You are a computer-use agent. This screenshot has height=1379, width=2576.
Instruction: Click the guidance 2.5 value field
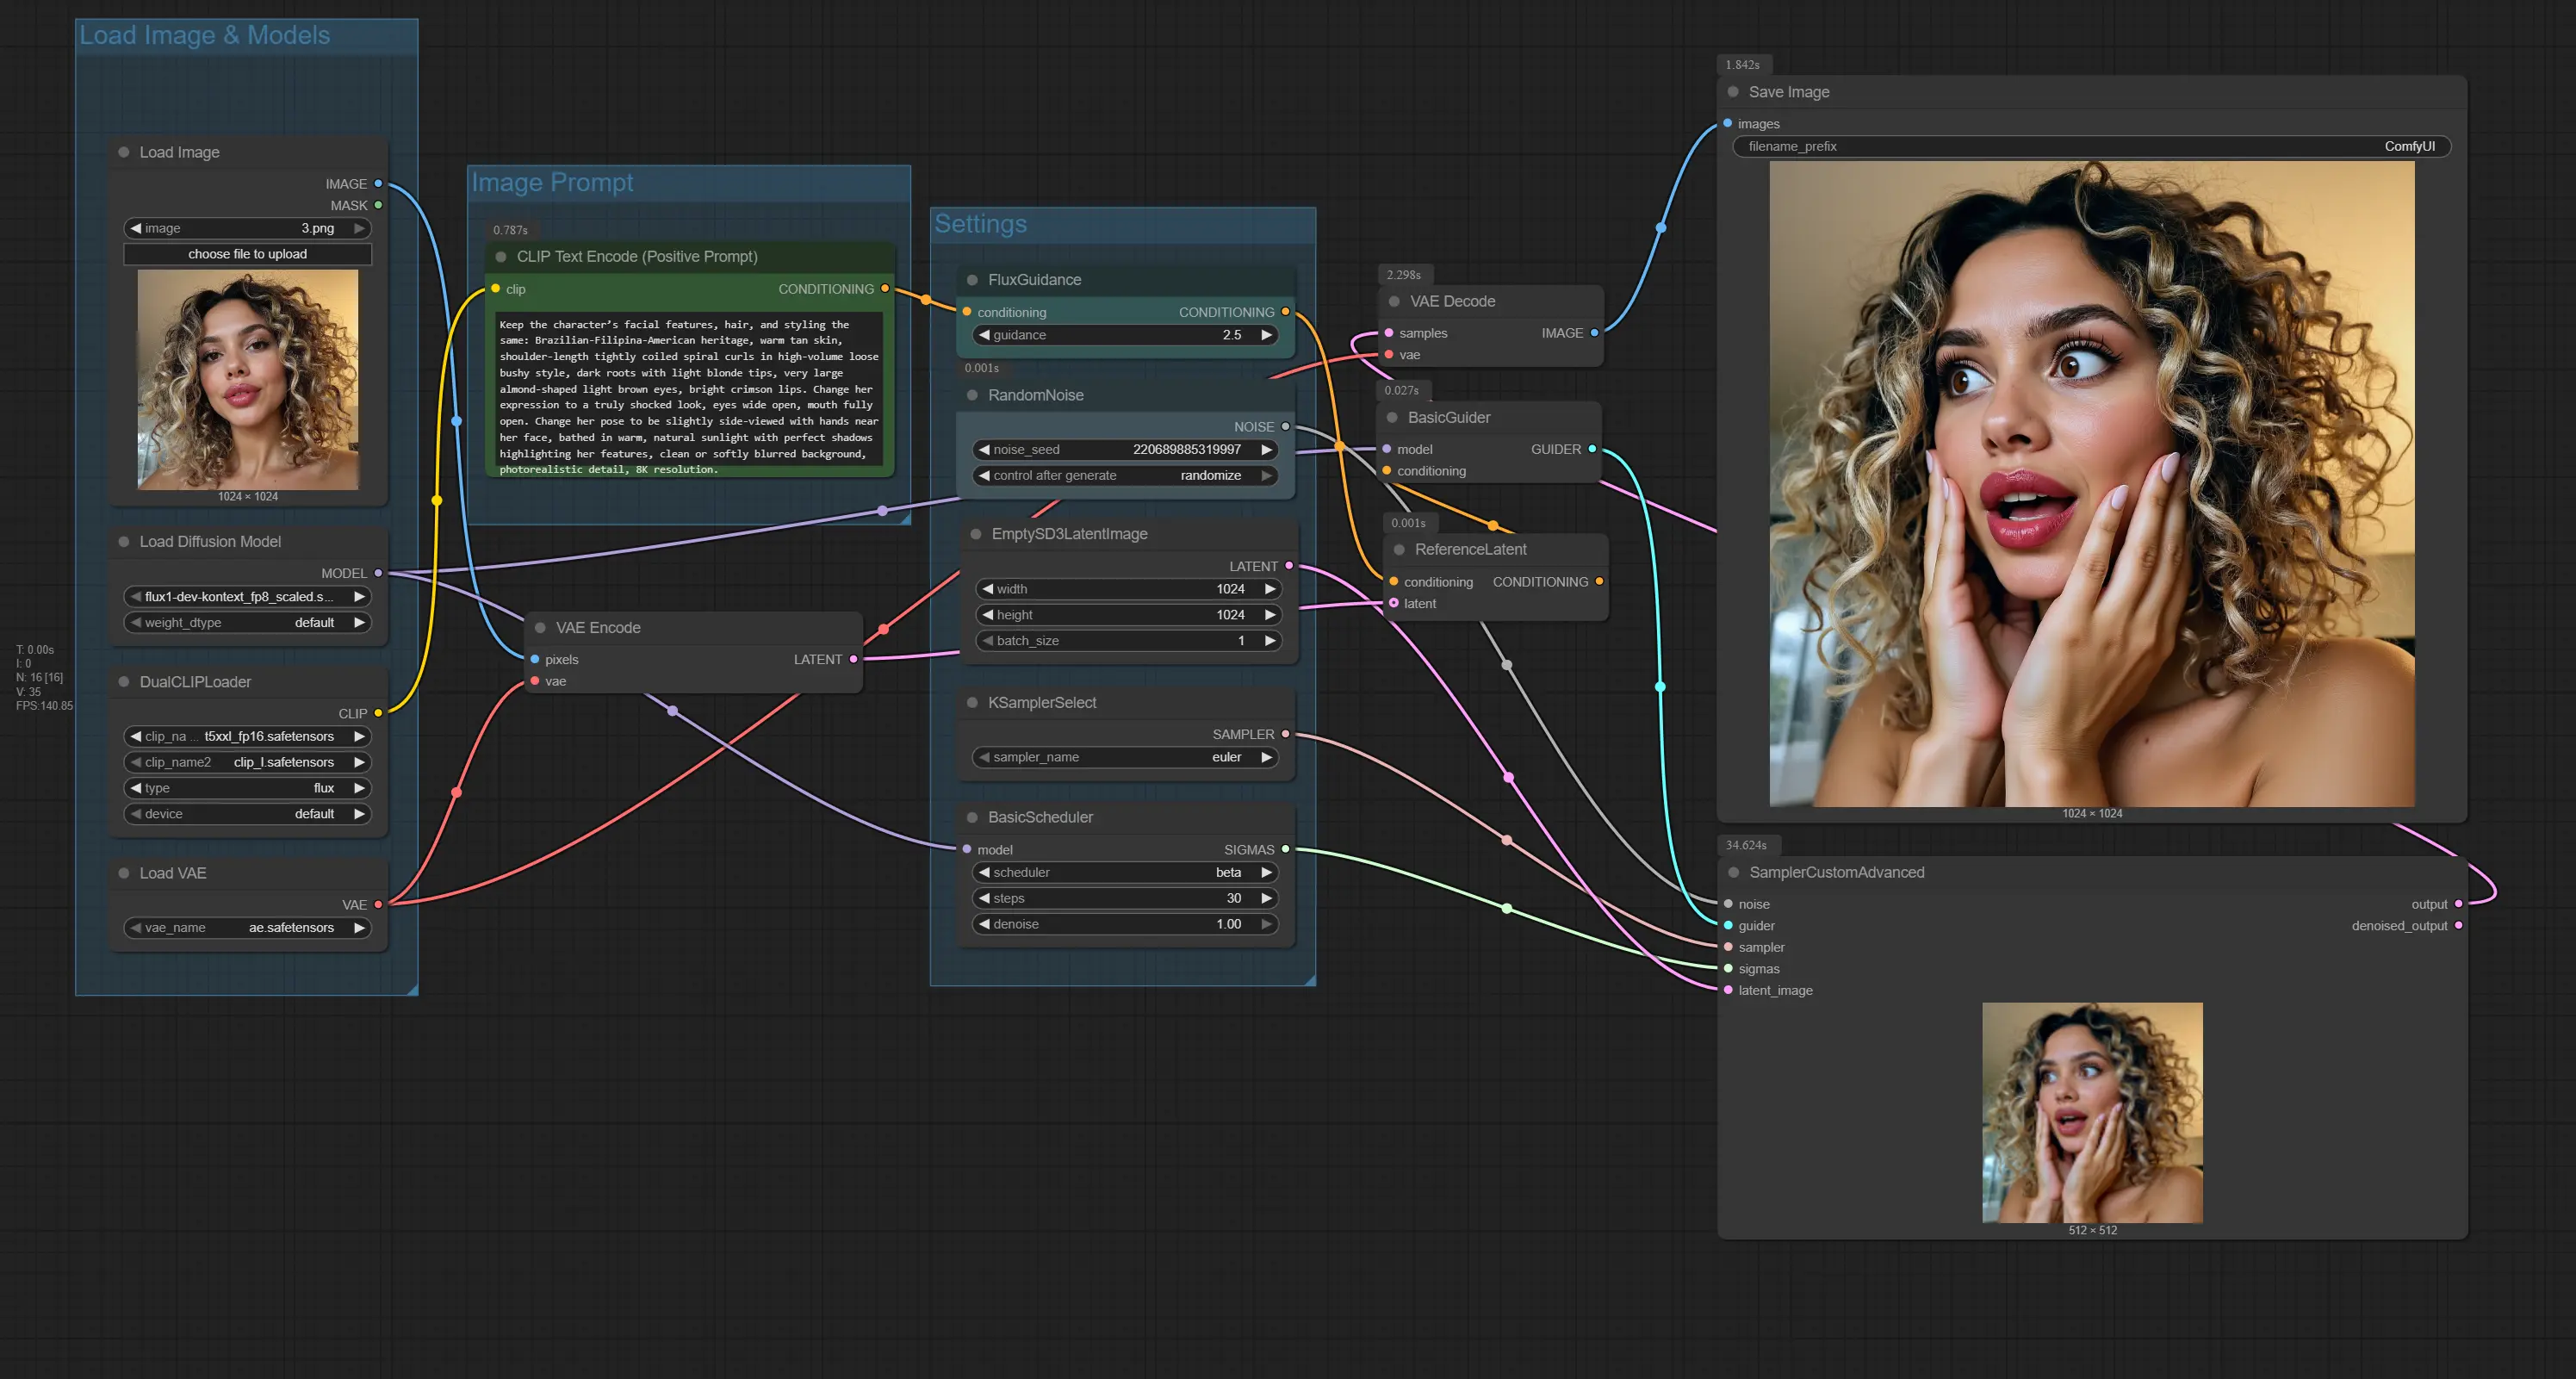pyautogui.click(x=1125, y=335)
